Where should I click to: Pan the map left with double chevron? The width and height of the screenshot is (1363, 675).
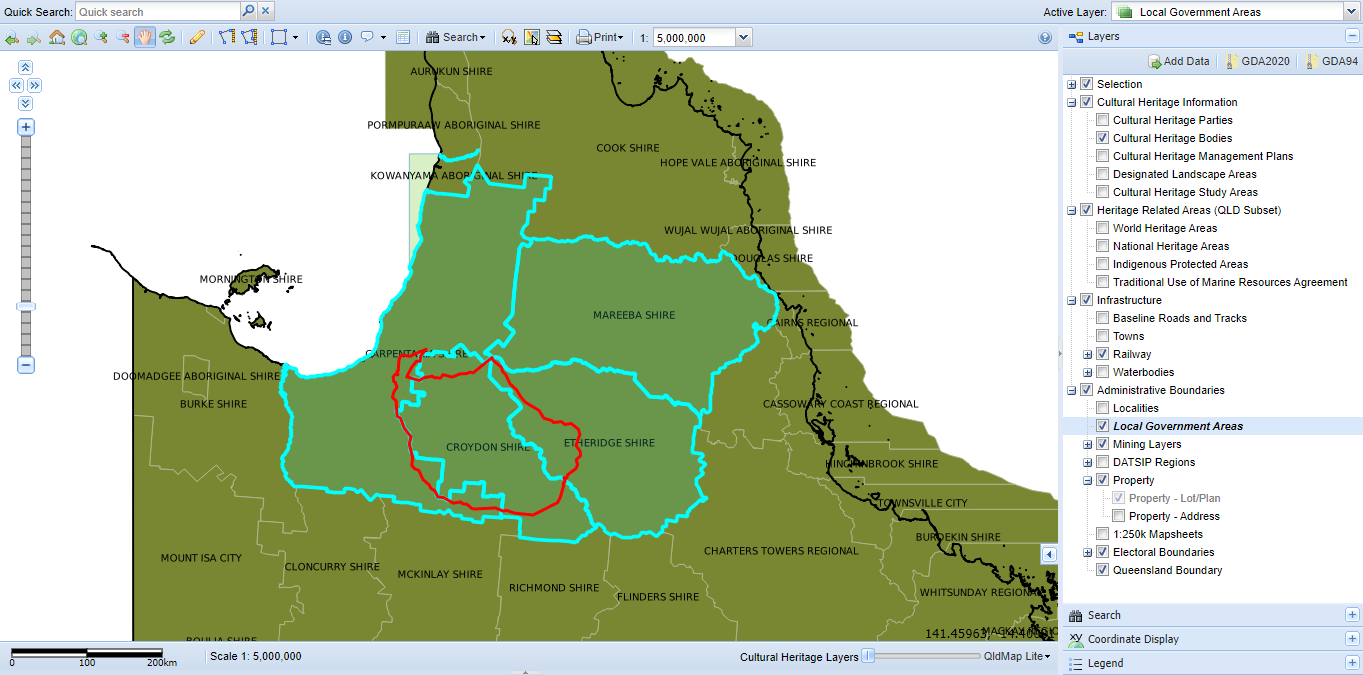click(x=16, y=85)
